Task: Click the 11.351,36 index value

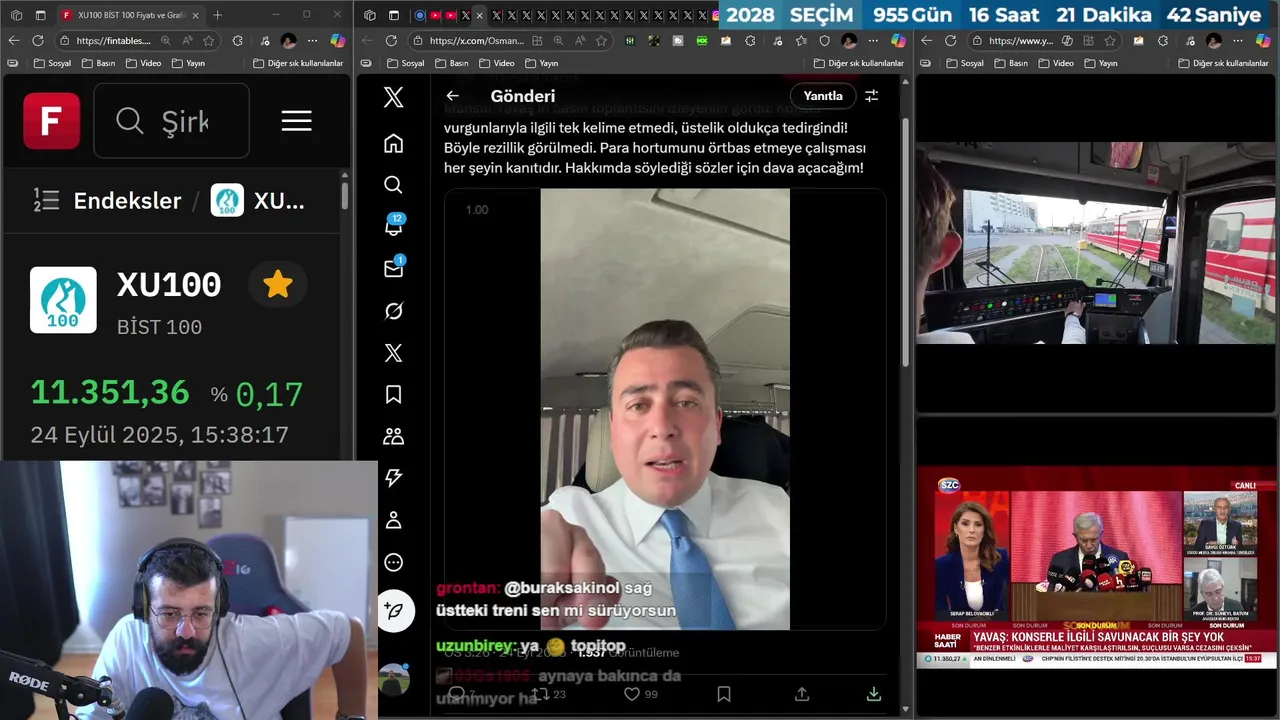Action: [x=110, y=392]
